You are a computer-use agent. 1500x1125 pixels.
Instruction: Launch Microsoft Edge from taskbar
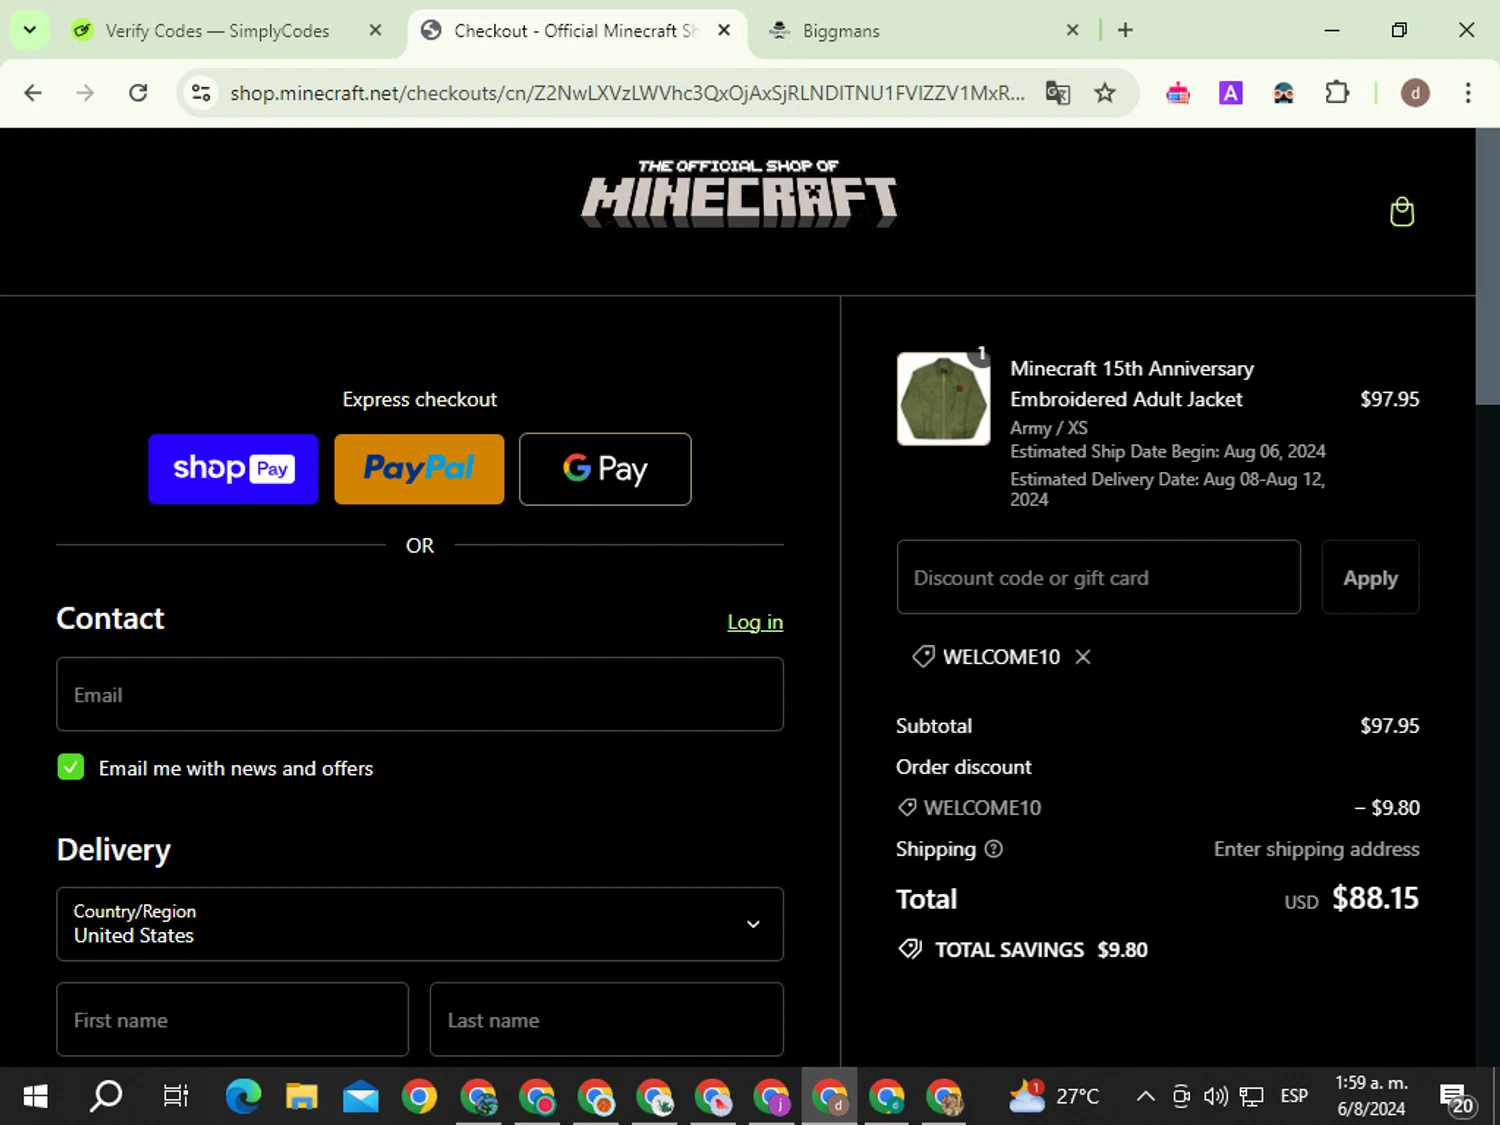(x=243, y=1096)
